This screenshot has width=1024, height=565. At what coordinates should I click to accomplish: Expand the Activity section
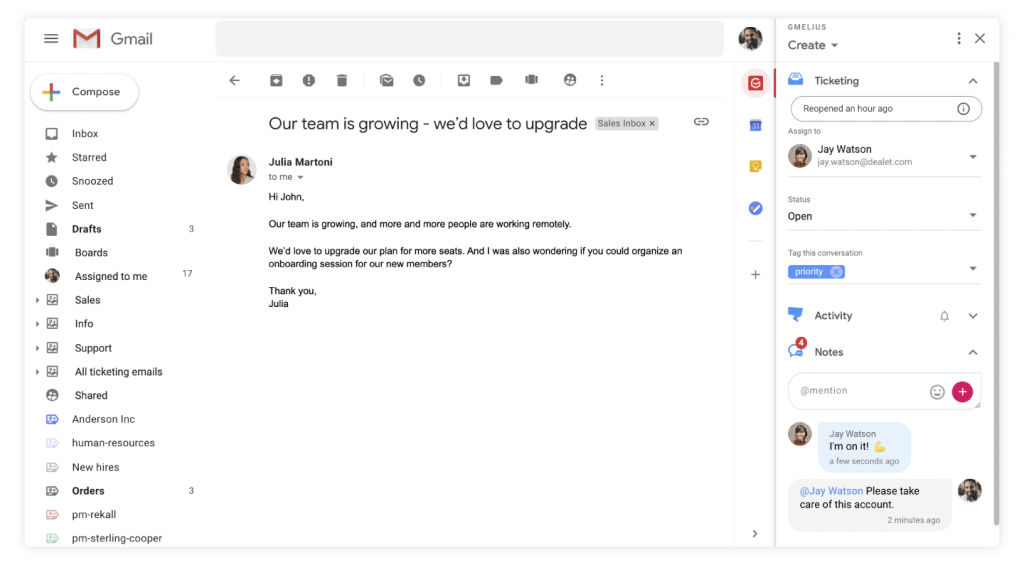pos(973,316)
